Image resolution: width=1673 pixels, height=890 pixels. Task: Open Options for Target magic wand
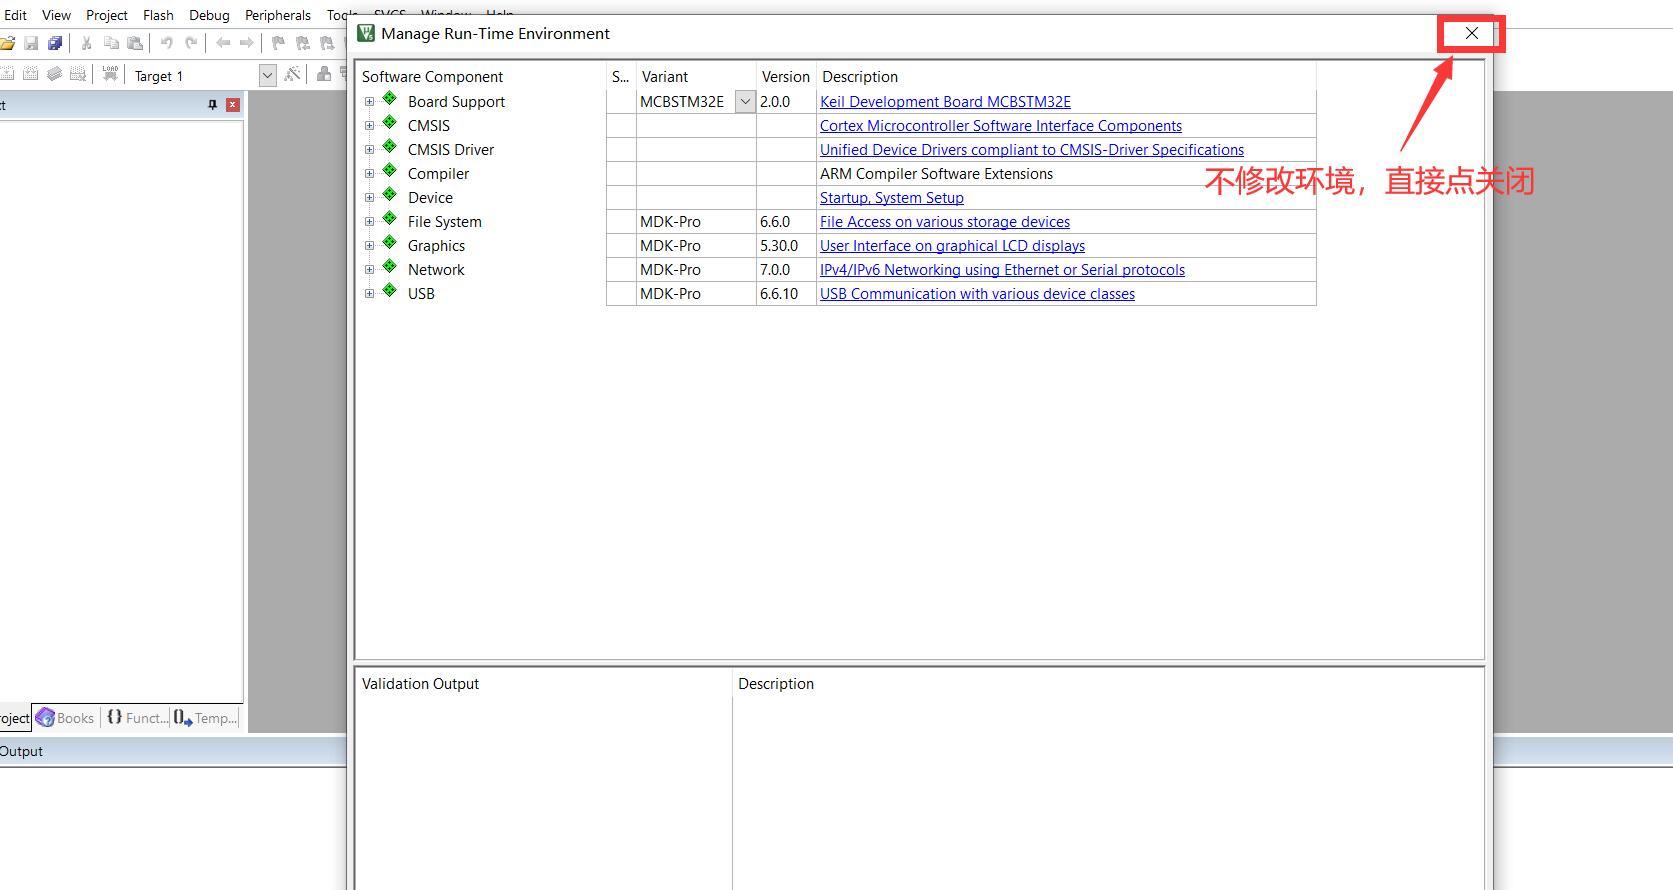(292, 74)
